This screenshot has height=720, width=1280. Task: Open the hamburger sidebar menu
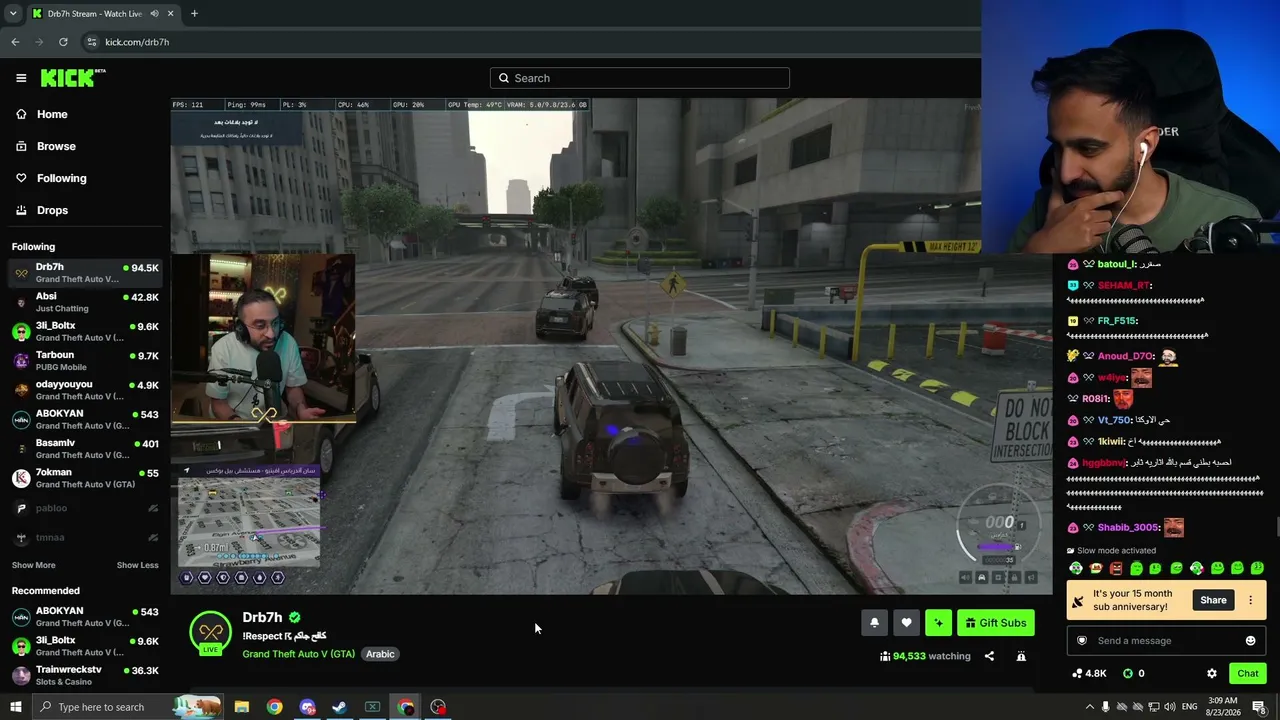pos(21,78)
